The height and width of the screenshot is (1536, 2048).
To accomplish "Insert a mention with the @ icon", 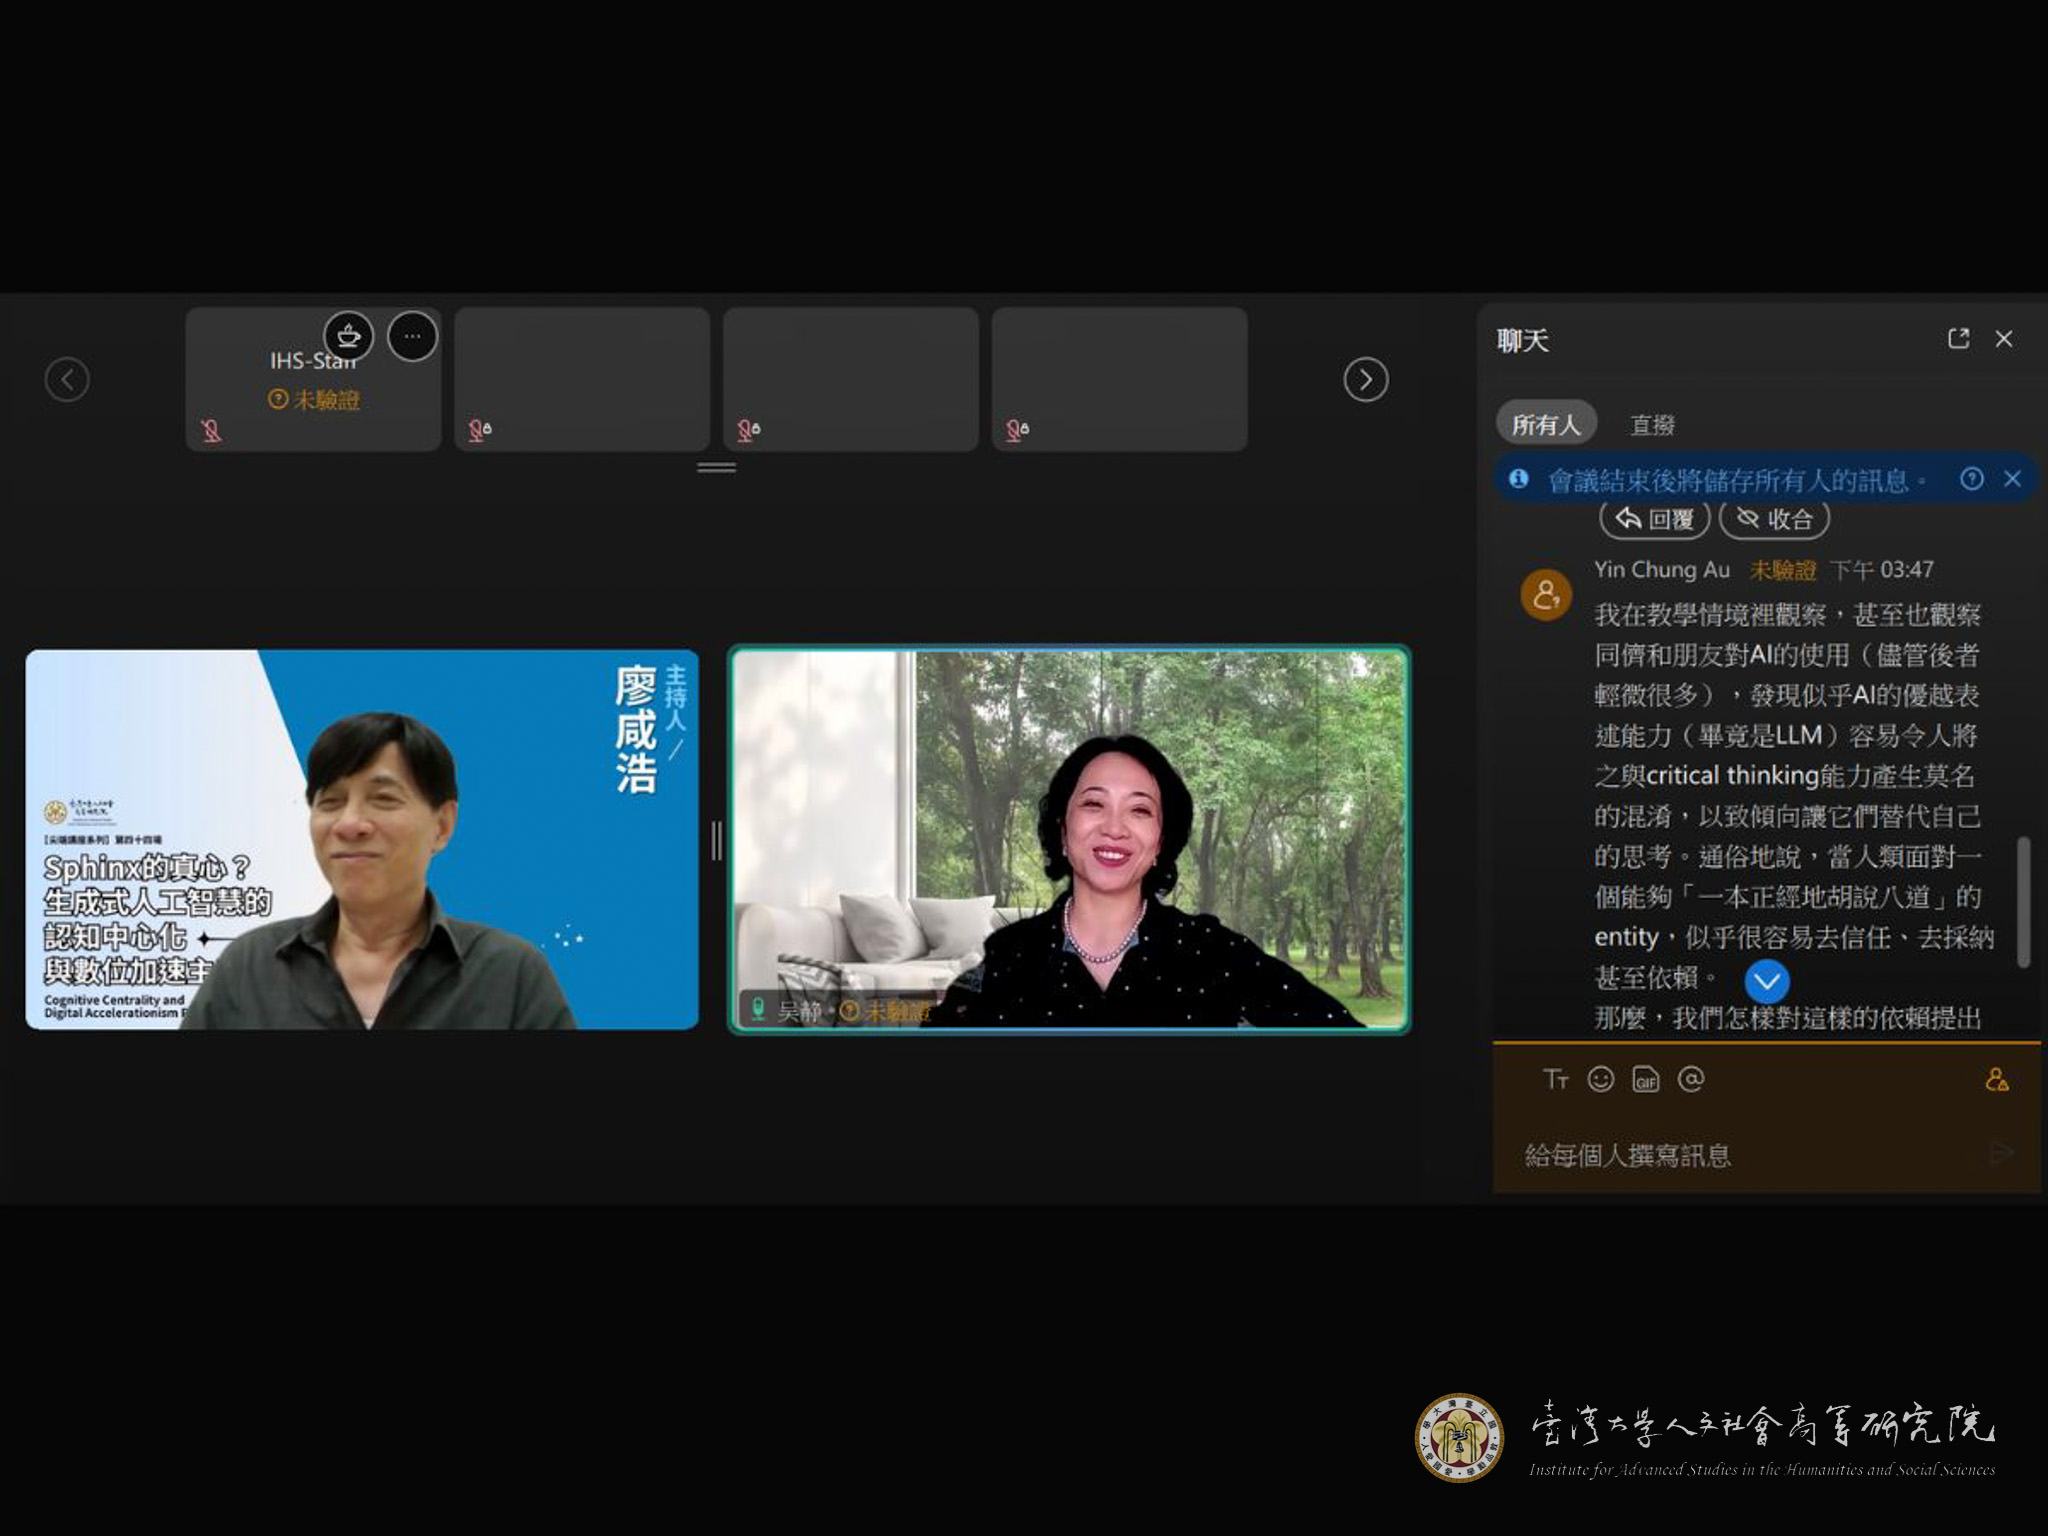I will point(1691,1079).
